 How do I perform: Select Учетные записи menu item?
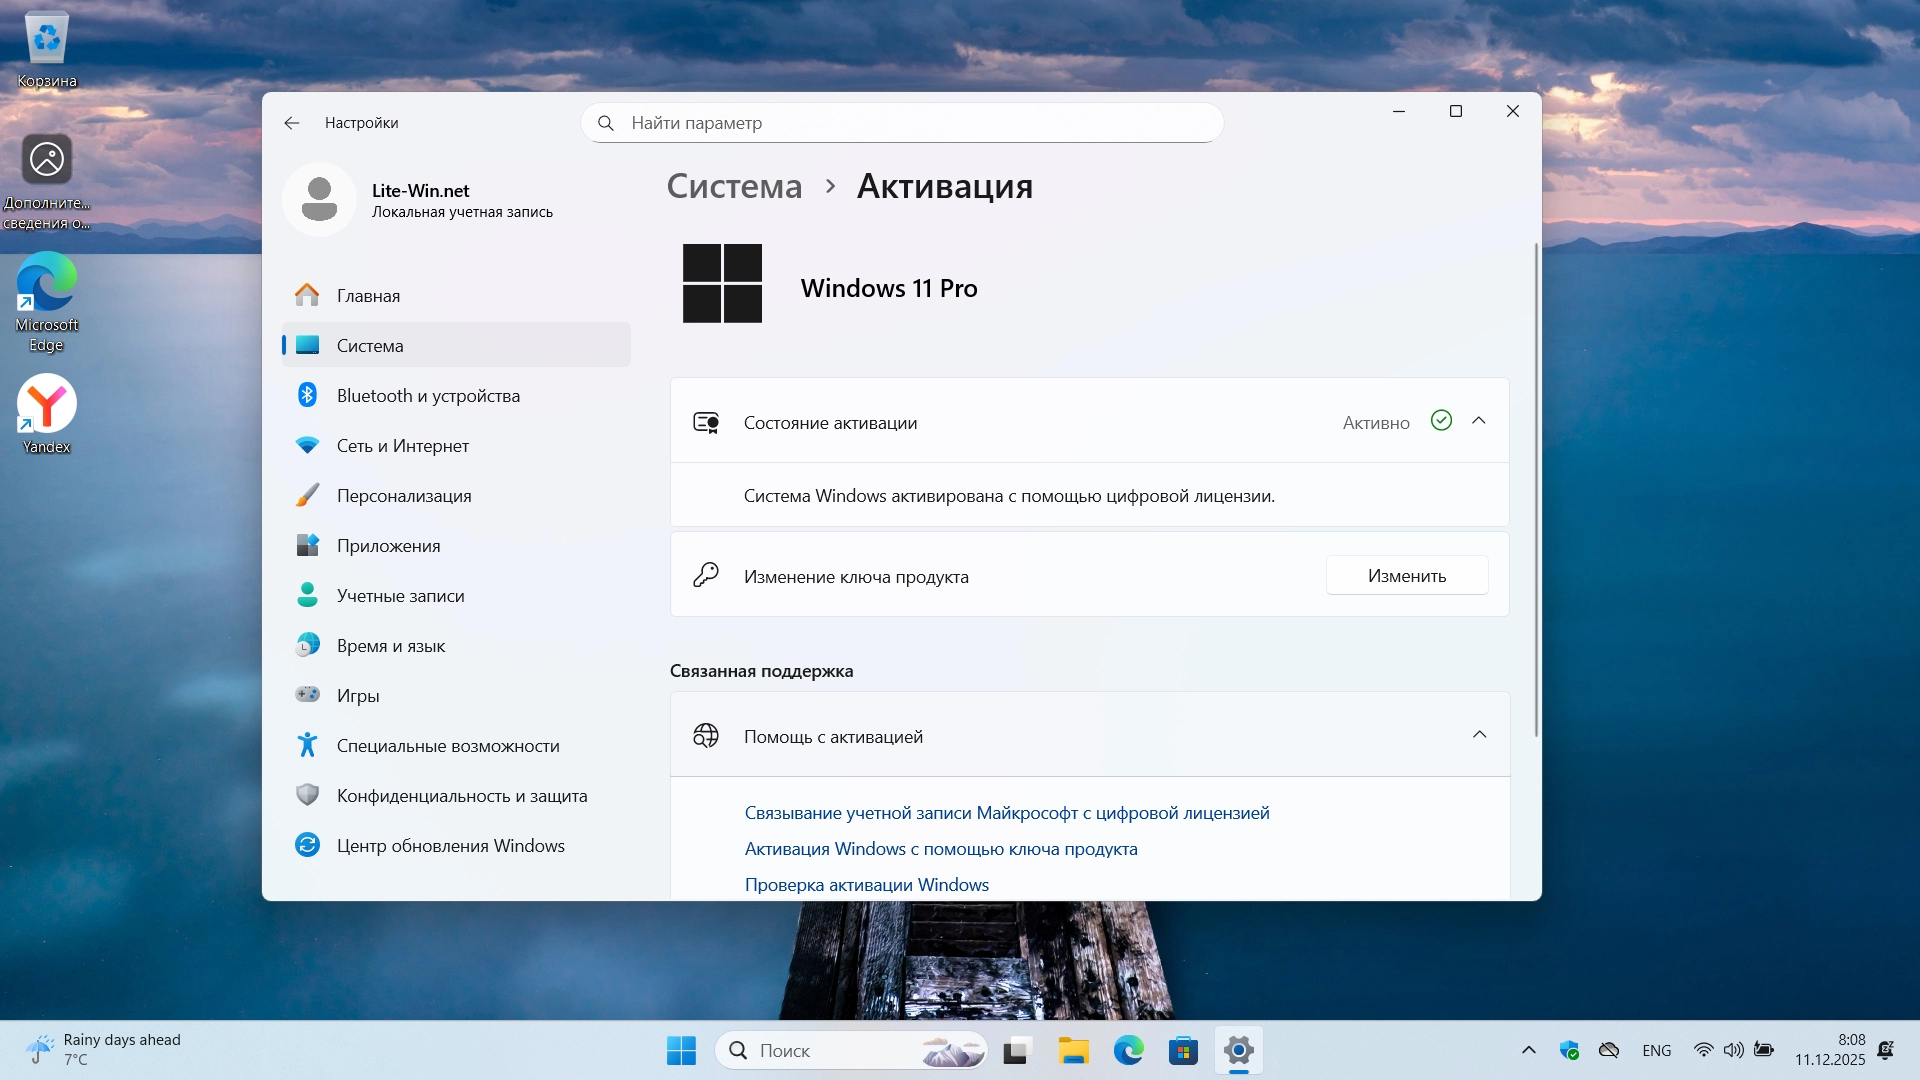(x=400, y=596)
